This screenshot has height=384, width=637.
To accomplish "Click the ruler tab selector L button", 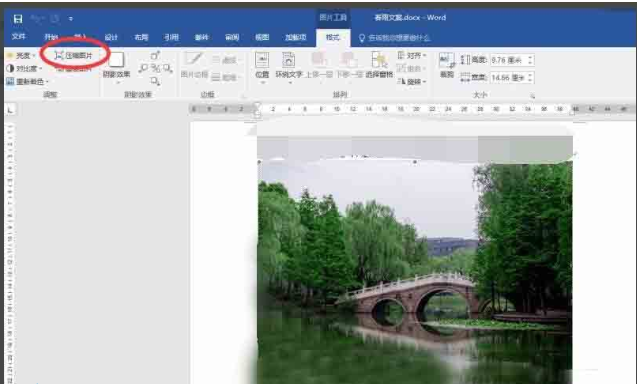I will coord(11,109).
